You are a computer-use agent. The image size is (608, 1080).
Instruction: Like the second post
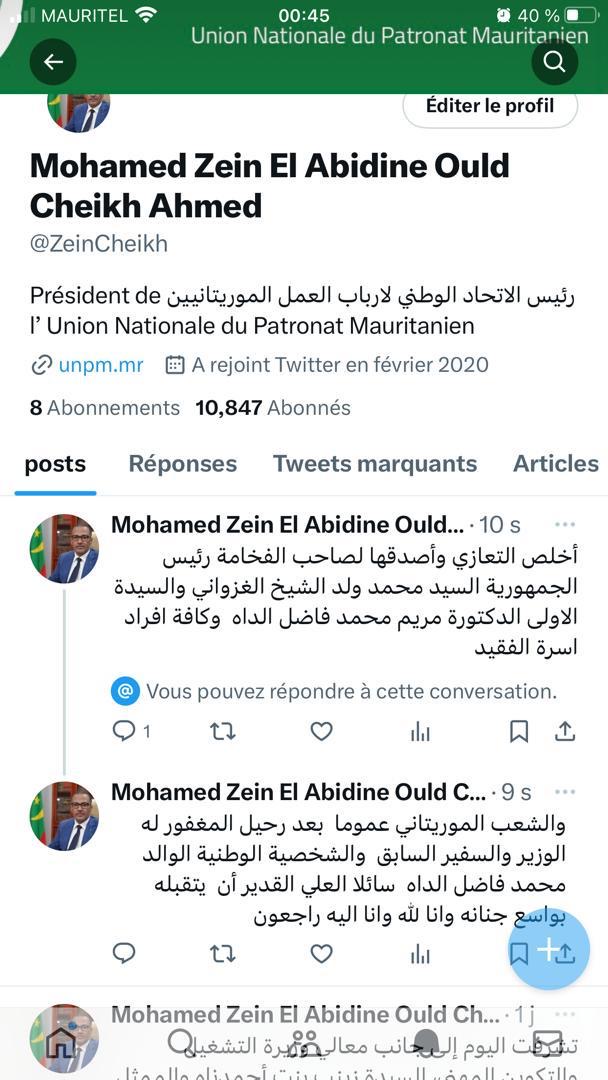pos(321,954)
